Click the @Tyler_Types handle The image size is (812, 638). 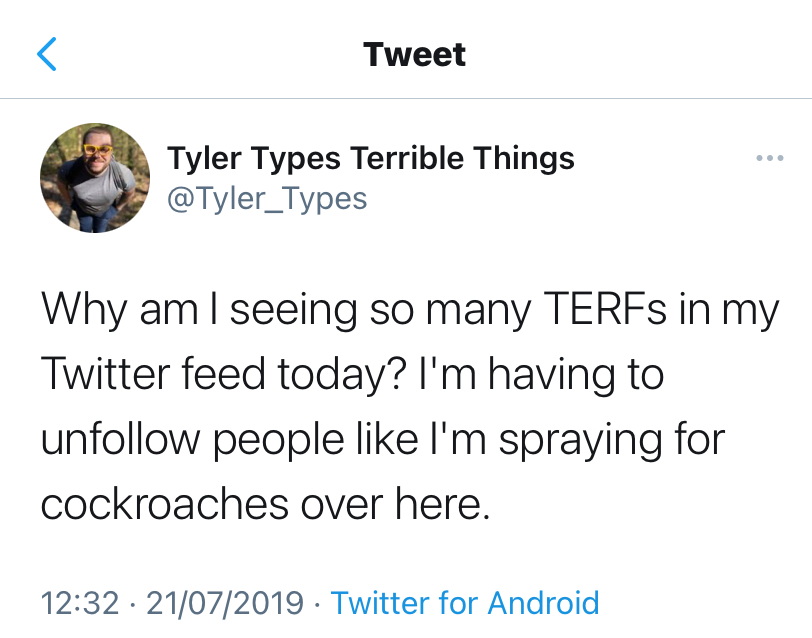tap(267, 198)
